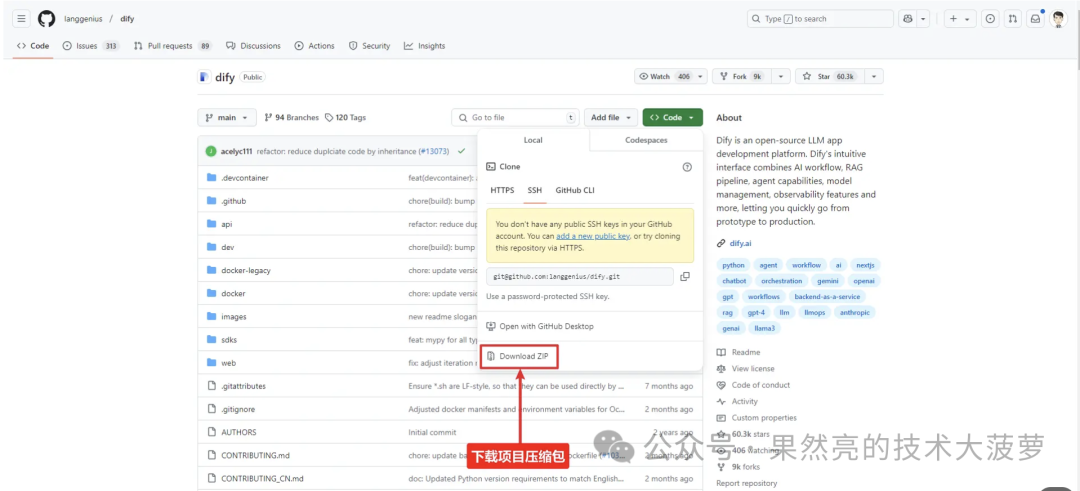Open the Pull requests tab
Viewport: 1080px width, 491px height.
173,46
